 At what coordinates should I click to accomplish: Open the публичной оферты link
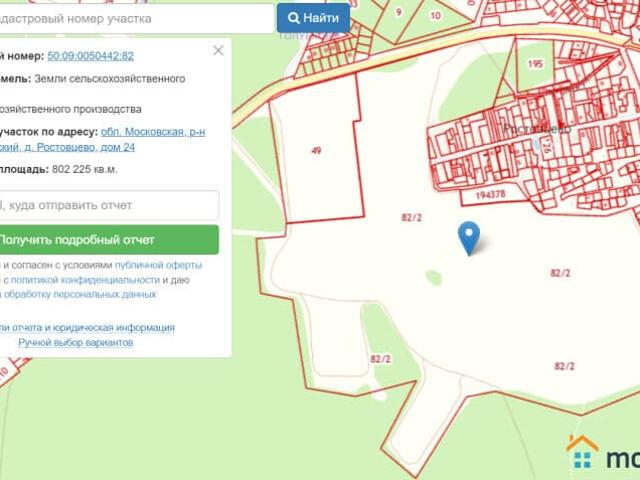click(158, 265)
